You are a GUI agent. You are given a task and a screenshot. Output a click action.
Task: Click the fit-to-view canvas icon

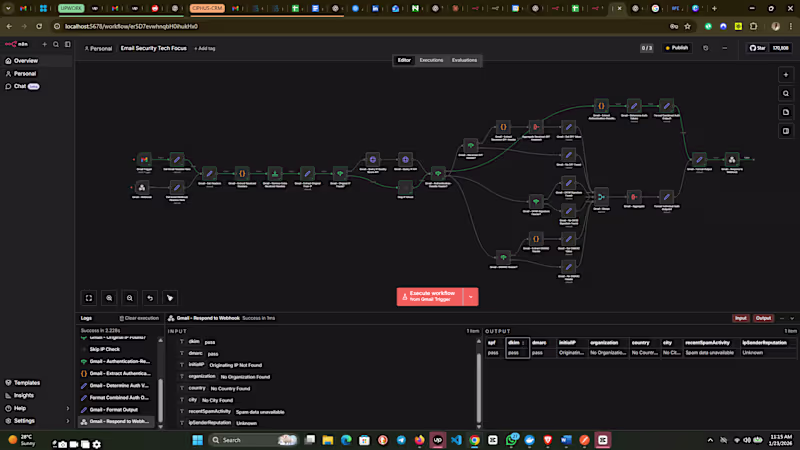point(89,298)
